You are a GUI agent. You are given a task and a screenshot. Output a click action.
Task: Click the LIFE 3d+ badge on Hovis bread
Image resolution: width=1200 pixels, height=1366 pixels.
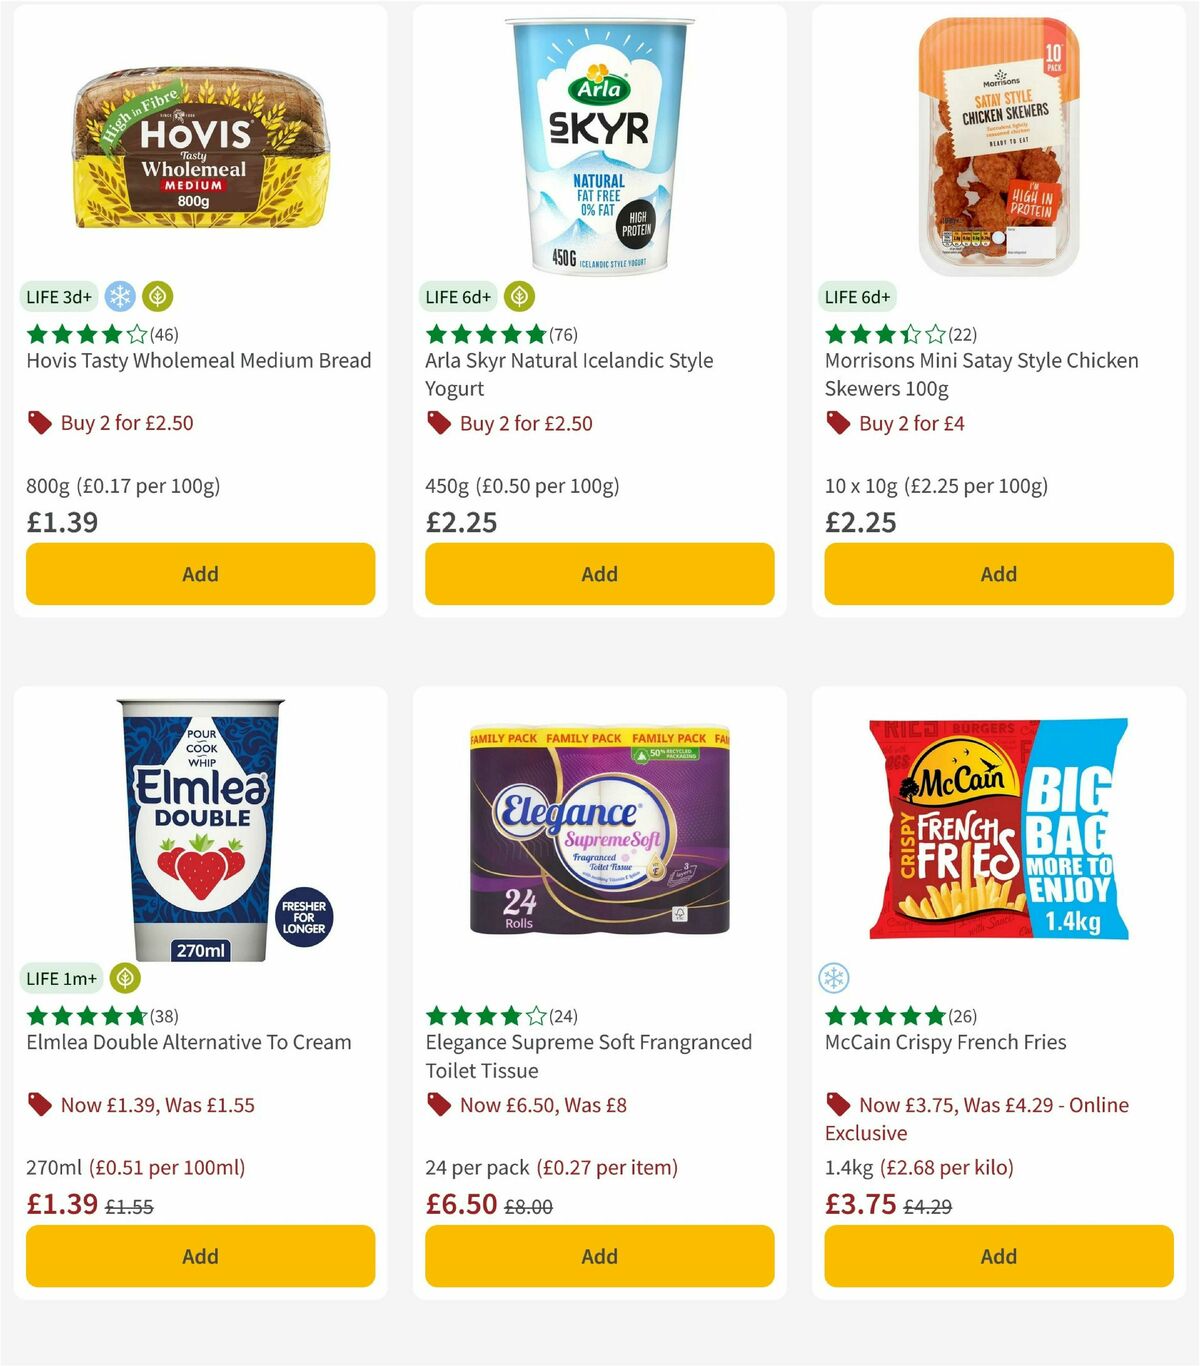pos(57,296)
